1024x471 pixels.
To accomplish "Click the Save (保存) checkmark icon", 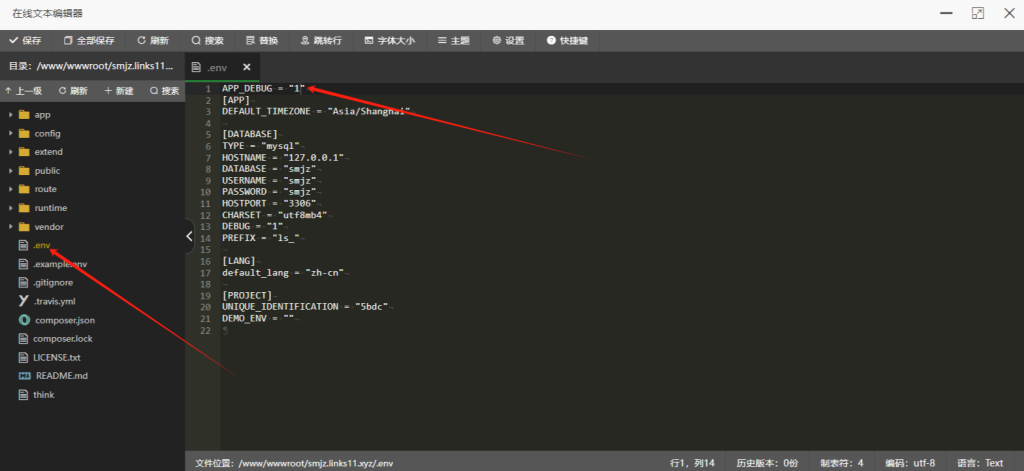I will (14, 41).
